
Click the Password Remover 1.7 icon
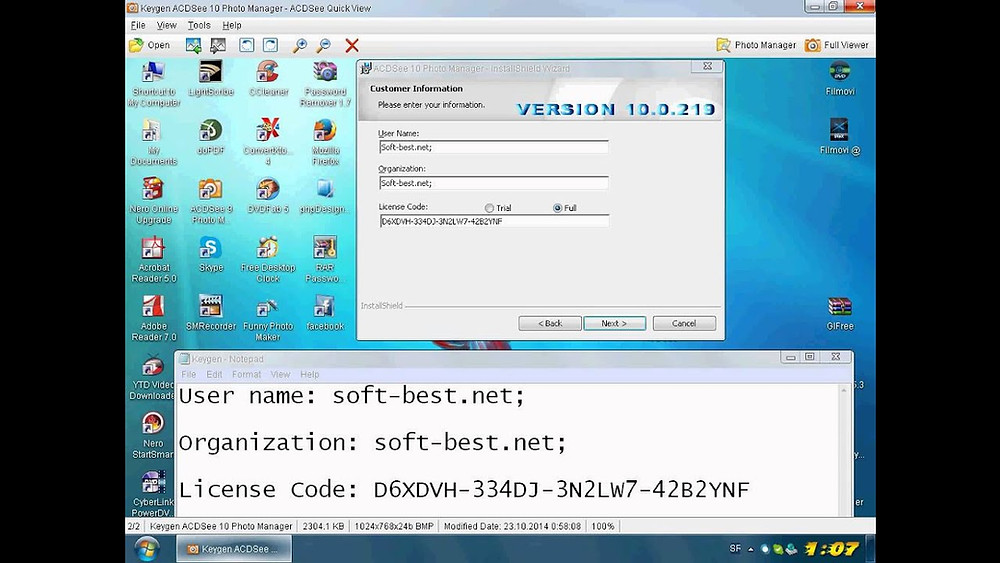tap(325, 84)
